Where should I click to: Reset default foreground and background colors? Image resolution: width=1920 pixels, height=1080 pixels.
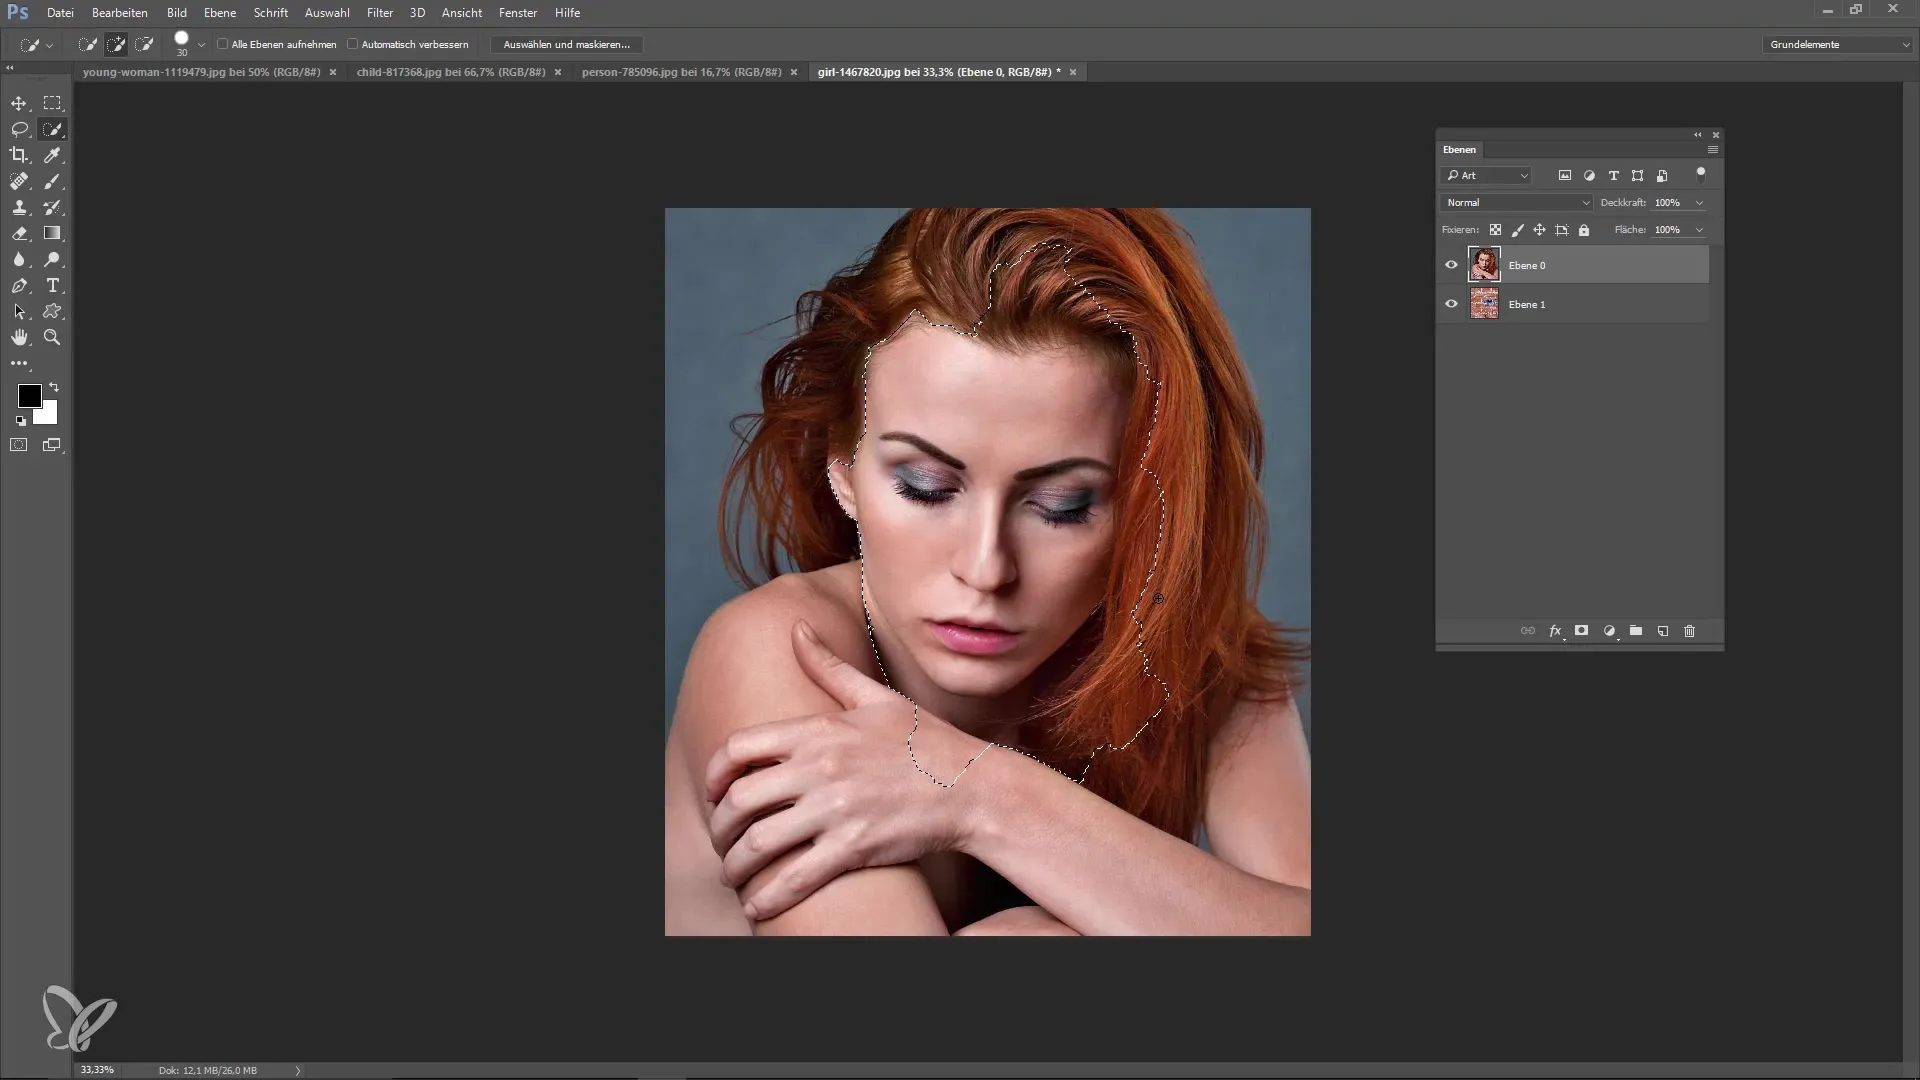[21, 421]
